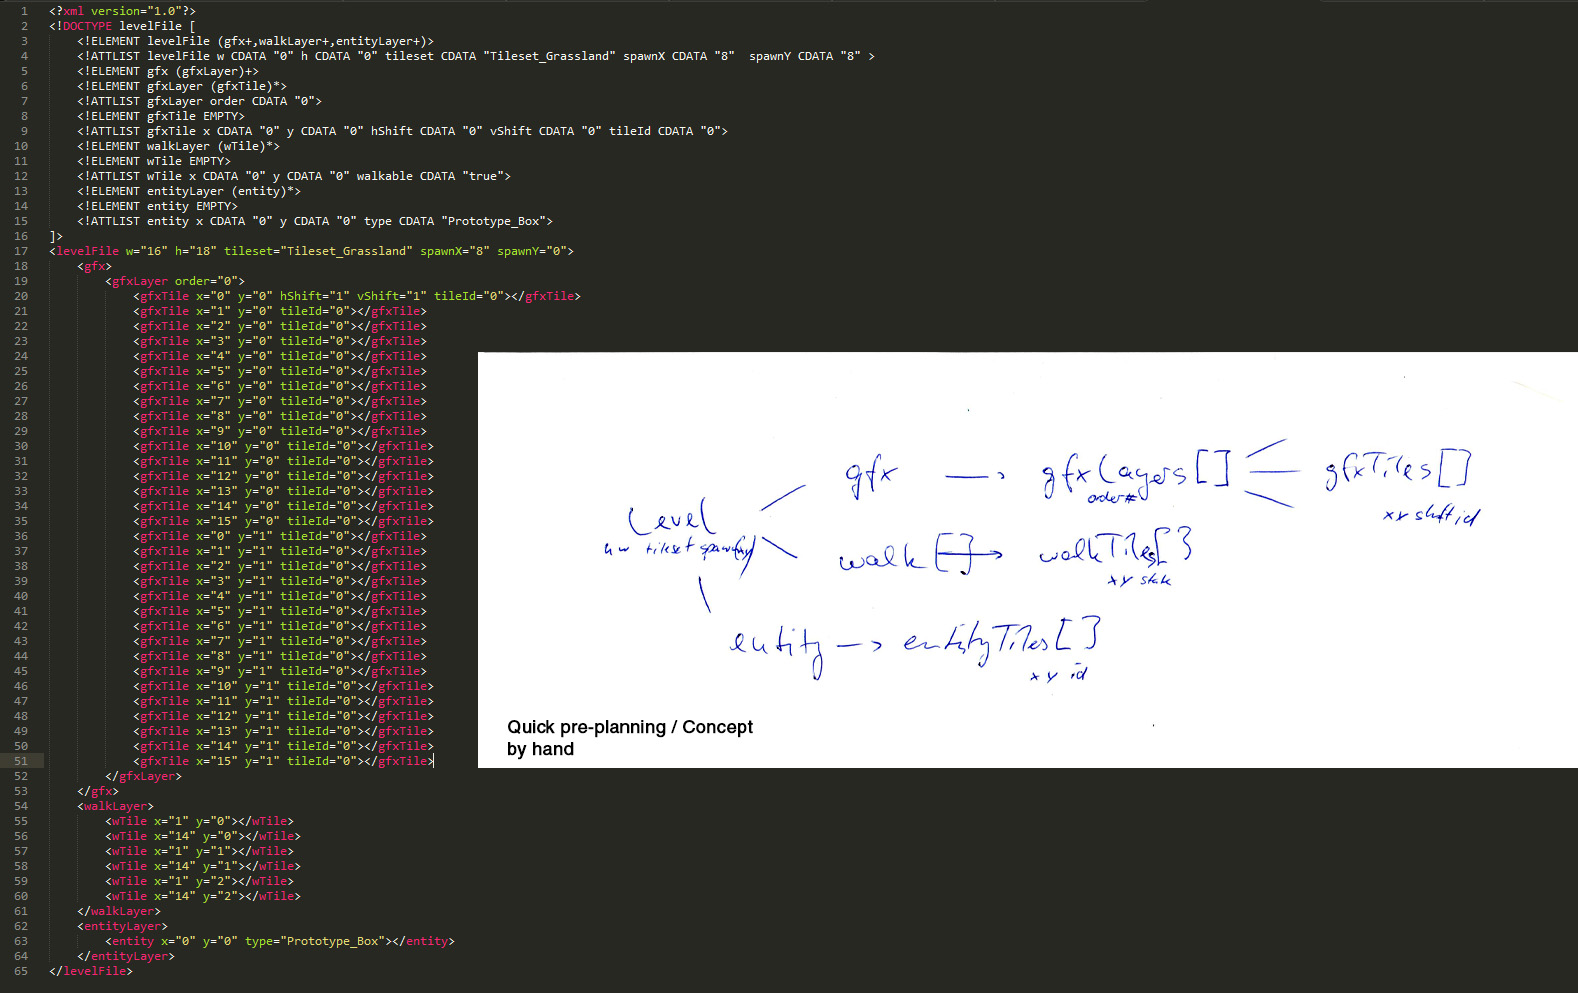The image size is (1578, 993).
Task: Click line number 51 in the gutter
Action: click(21, 761)
